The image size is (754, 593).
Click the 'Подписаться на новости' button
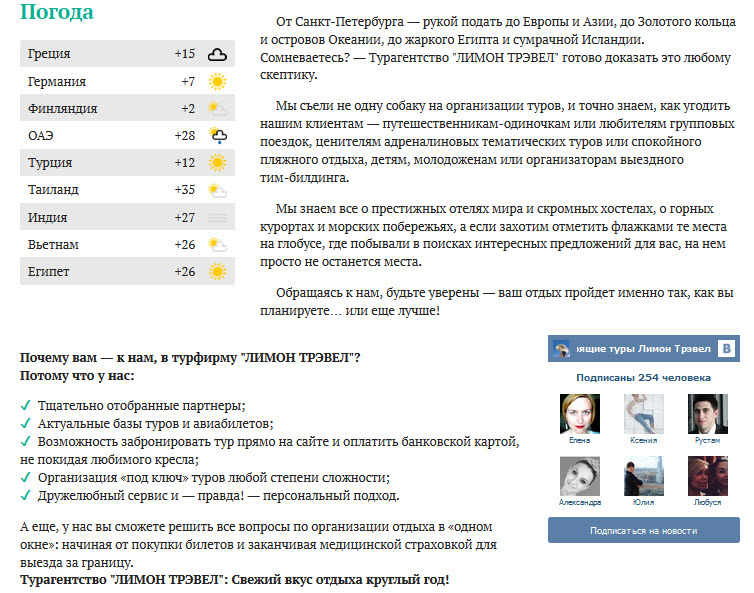tap(643, 530)
